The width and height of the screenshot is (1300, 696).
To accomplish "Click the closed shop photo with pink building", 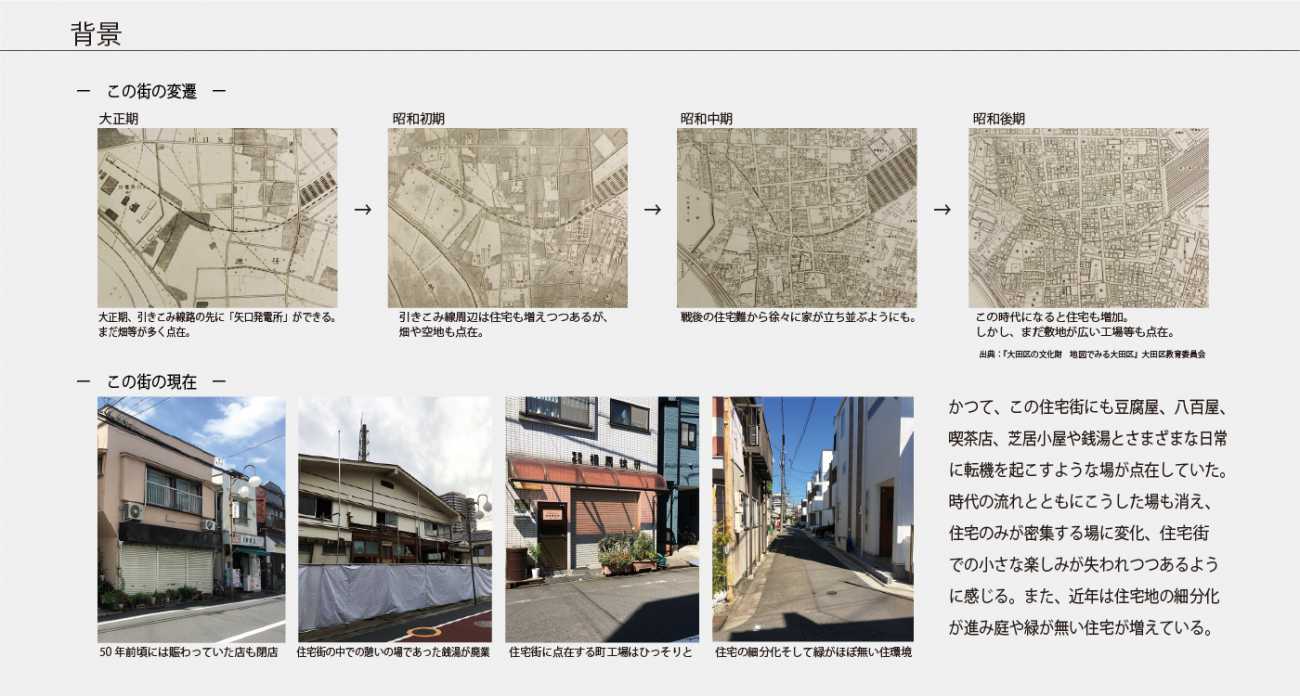I will [191, 519].
